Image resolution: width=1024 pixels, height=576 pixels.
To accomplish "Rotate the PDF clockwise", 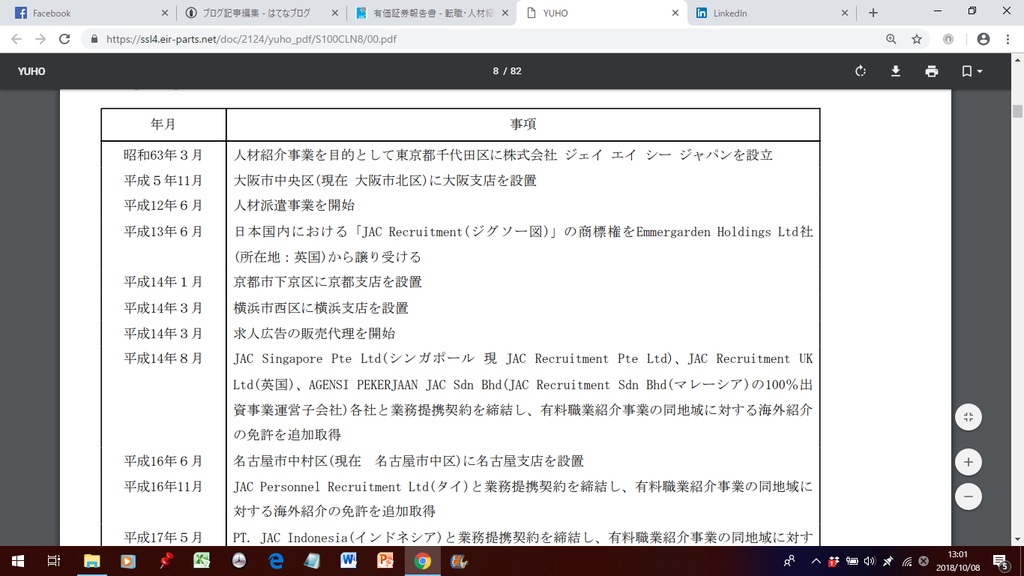I will 860,71.
